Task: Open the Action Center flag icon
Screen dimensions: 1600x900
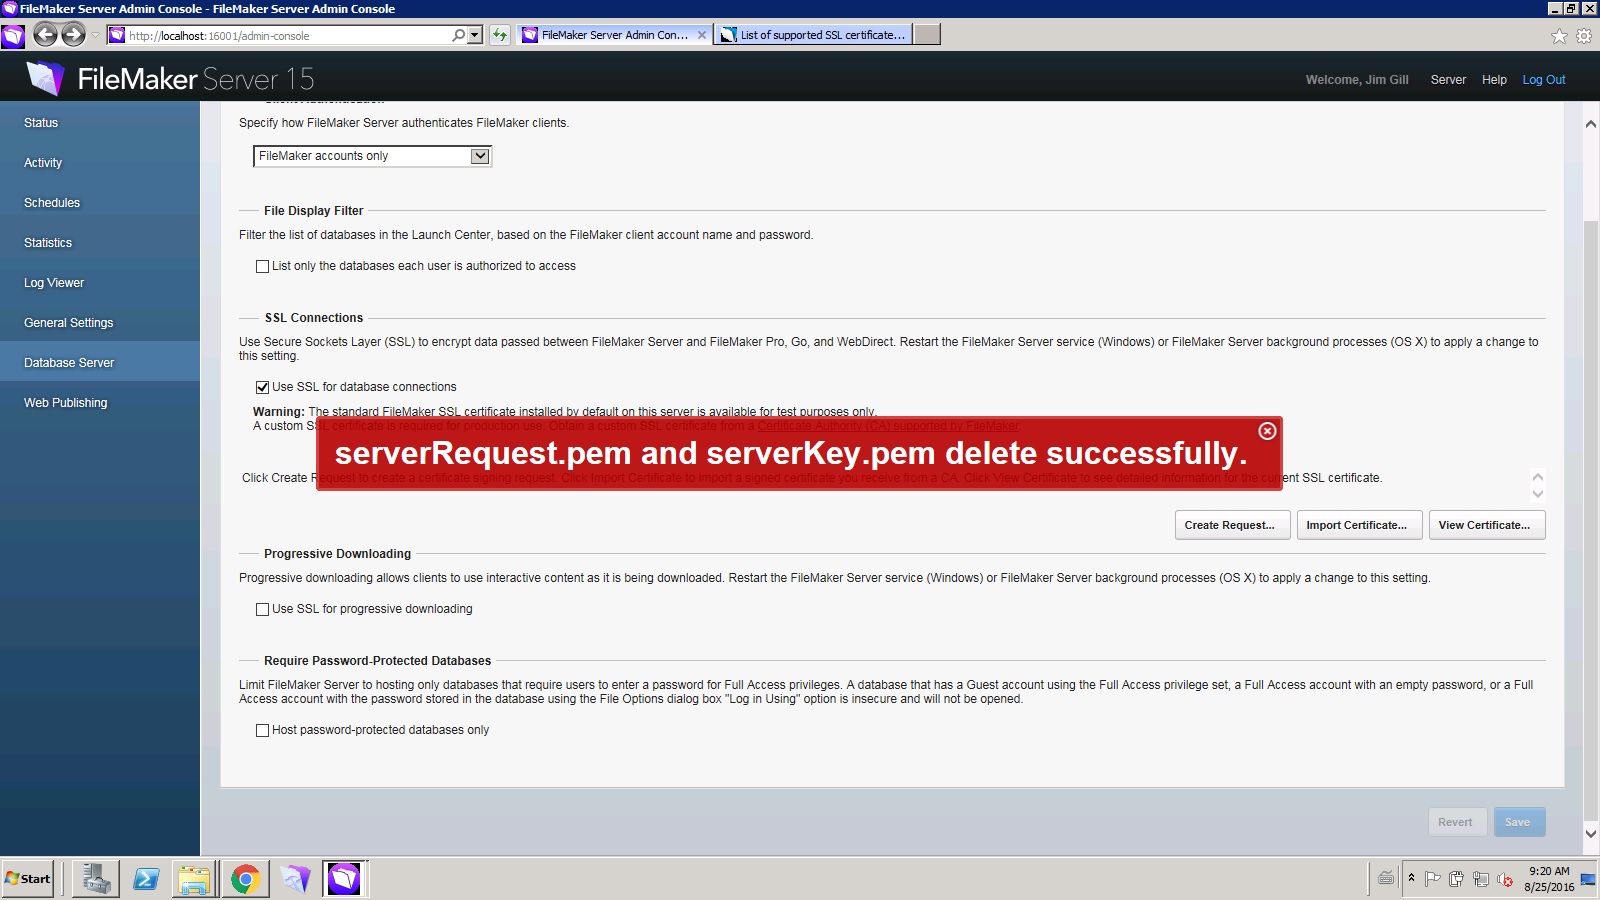Action: tap(1432, 879)
